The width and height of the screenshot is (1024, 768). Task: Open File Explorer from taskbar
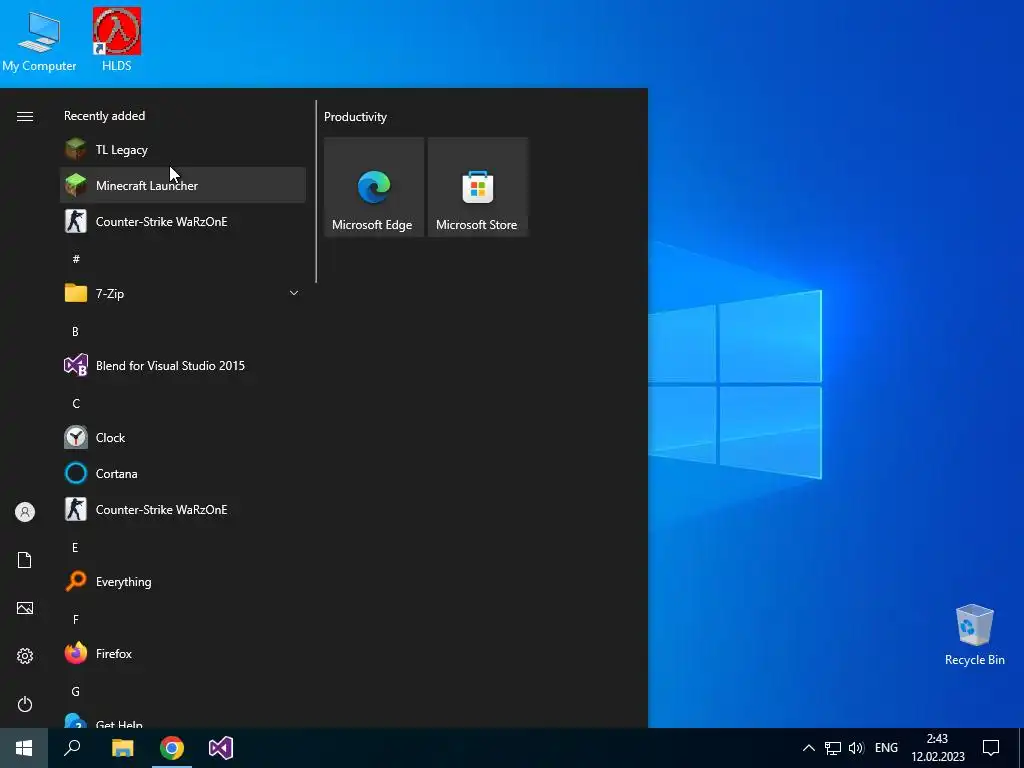tap(122, 748)
